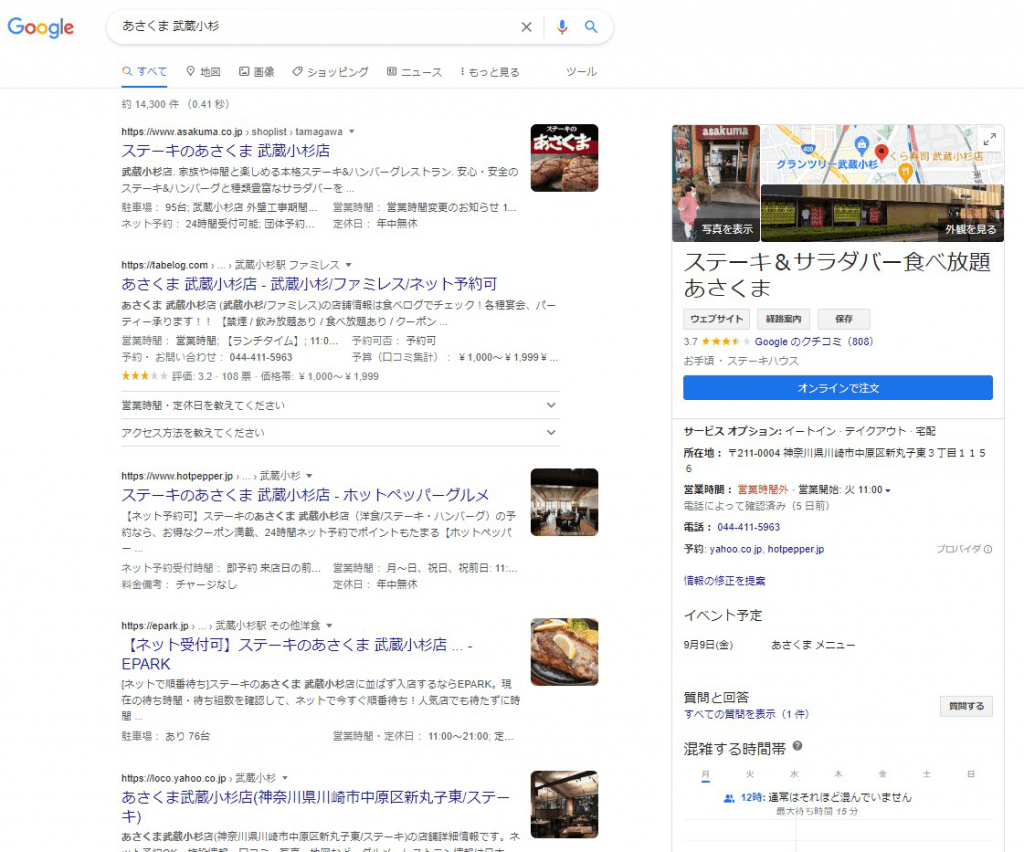Screen dimensions: 1024x852
Task: Click the magnifier search icon
Action: (591, 27)
